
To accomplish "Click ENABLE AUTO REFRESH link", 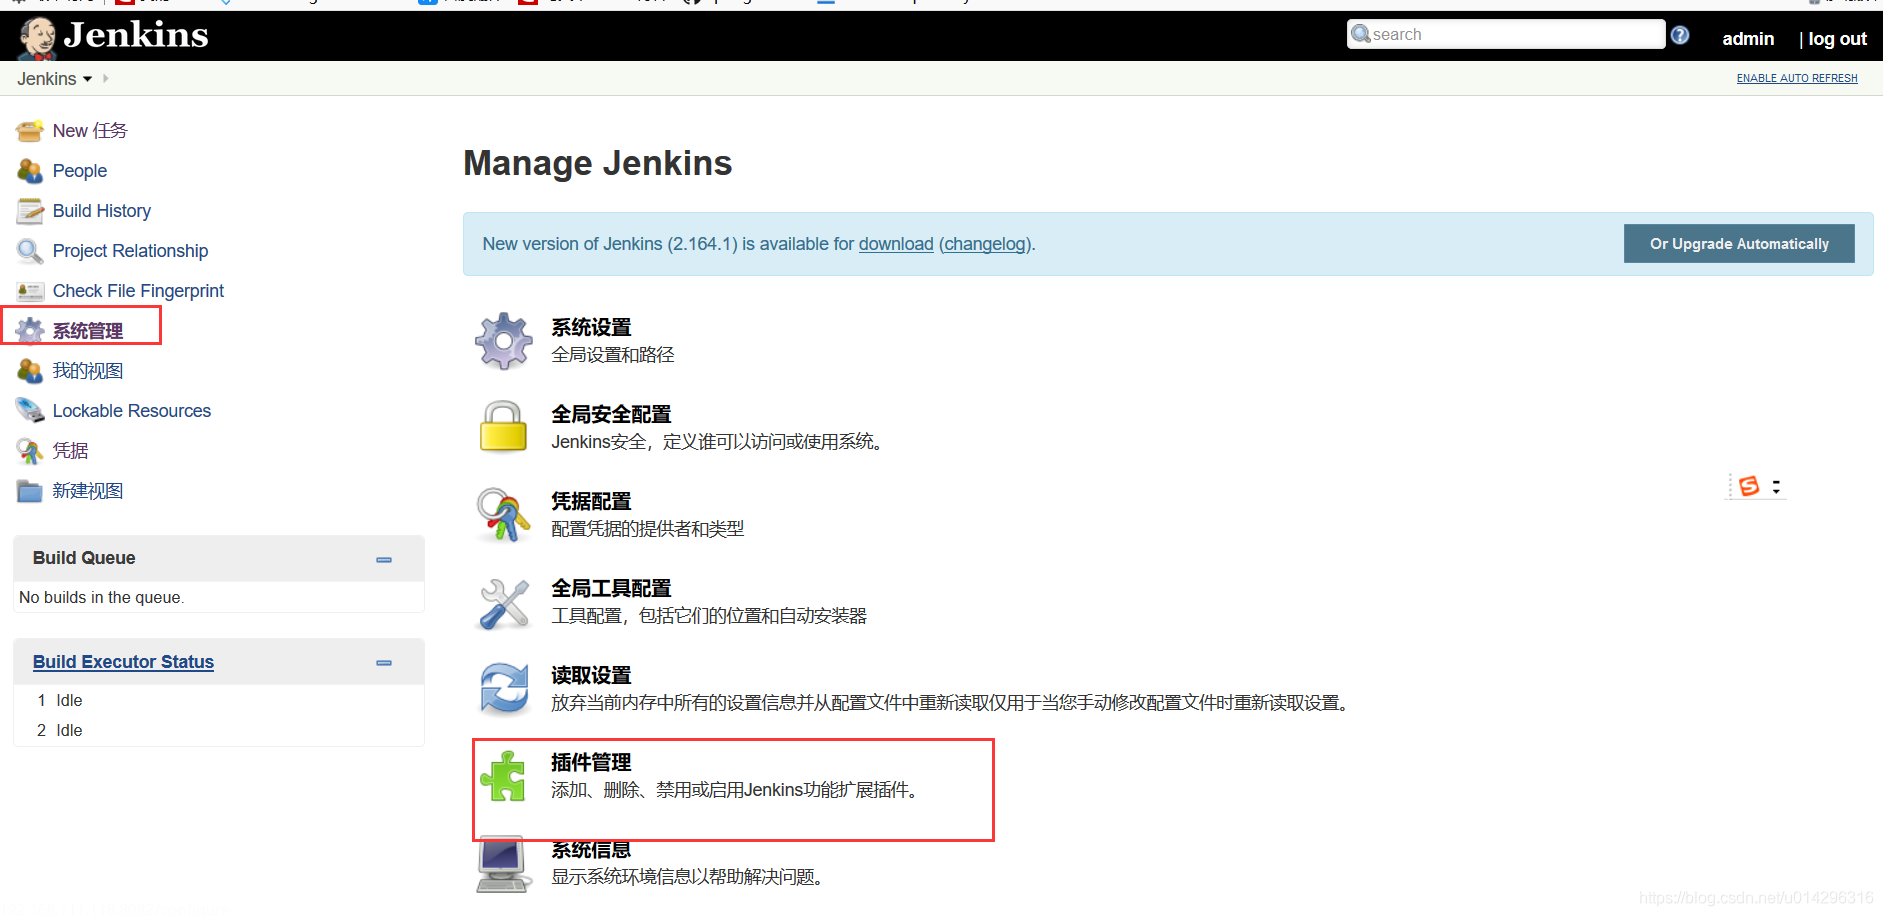I will (x=1797, y=78).
